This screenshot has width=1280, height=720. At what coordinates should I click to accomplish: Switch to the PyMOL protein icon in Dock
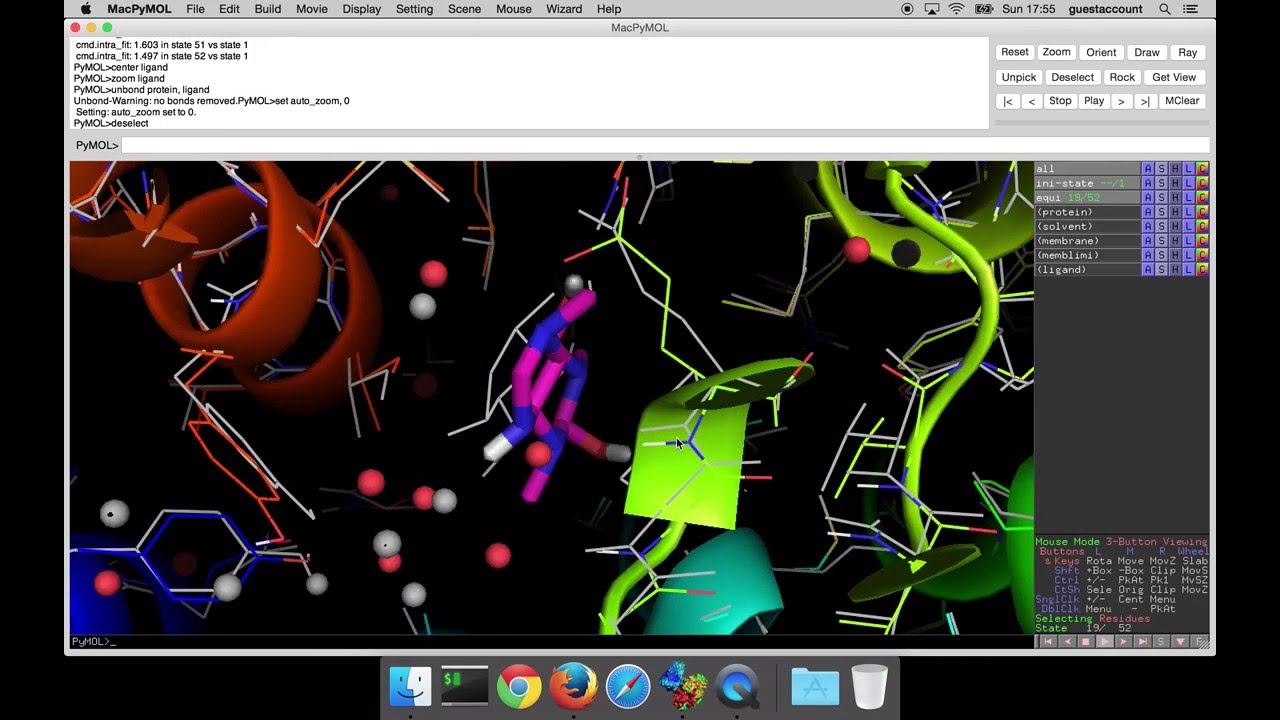(x=682, y=687)
